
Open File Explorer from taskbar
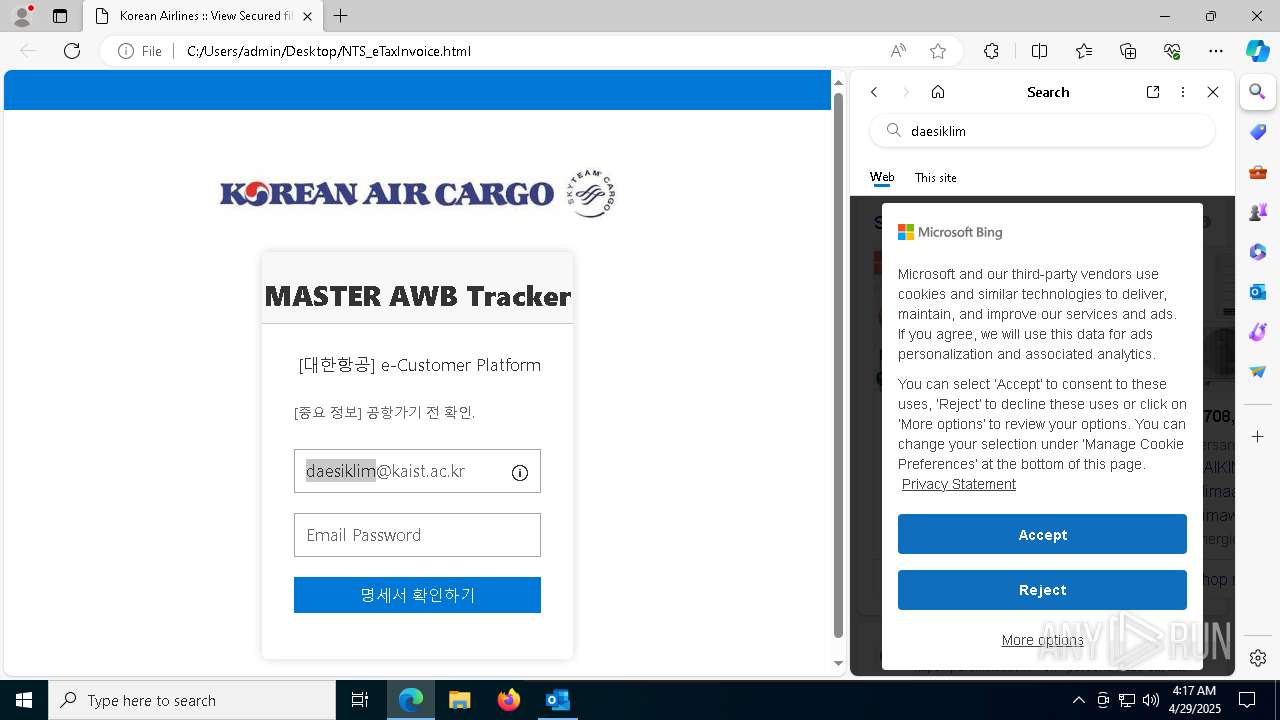coord(459,700)
